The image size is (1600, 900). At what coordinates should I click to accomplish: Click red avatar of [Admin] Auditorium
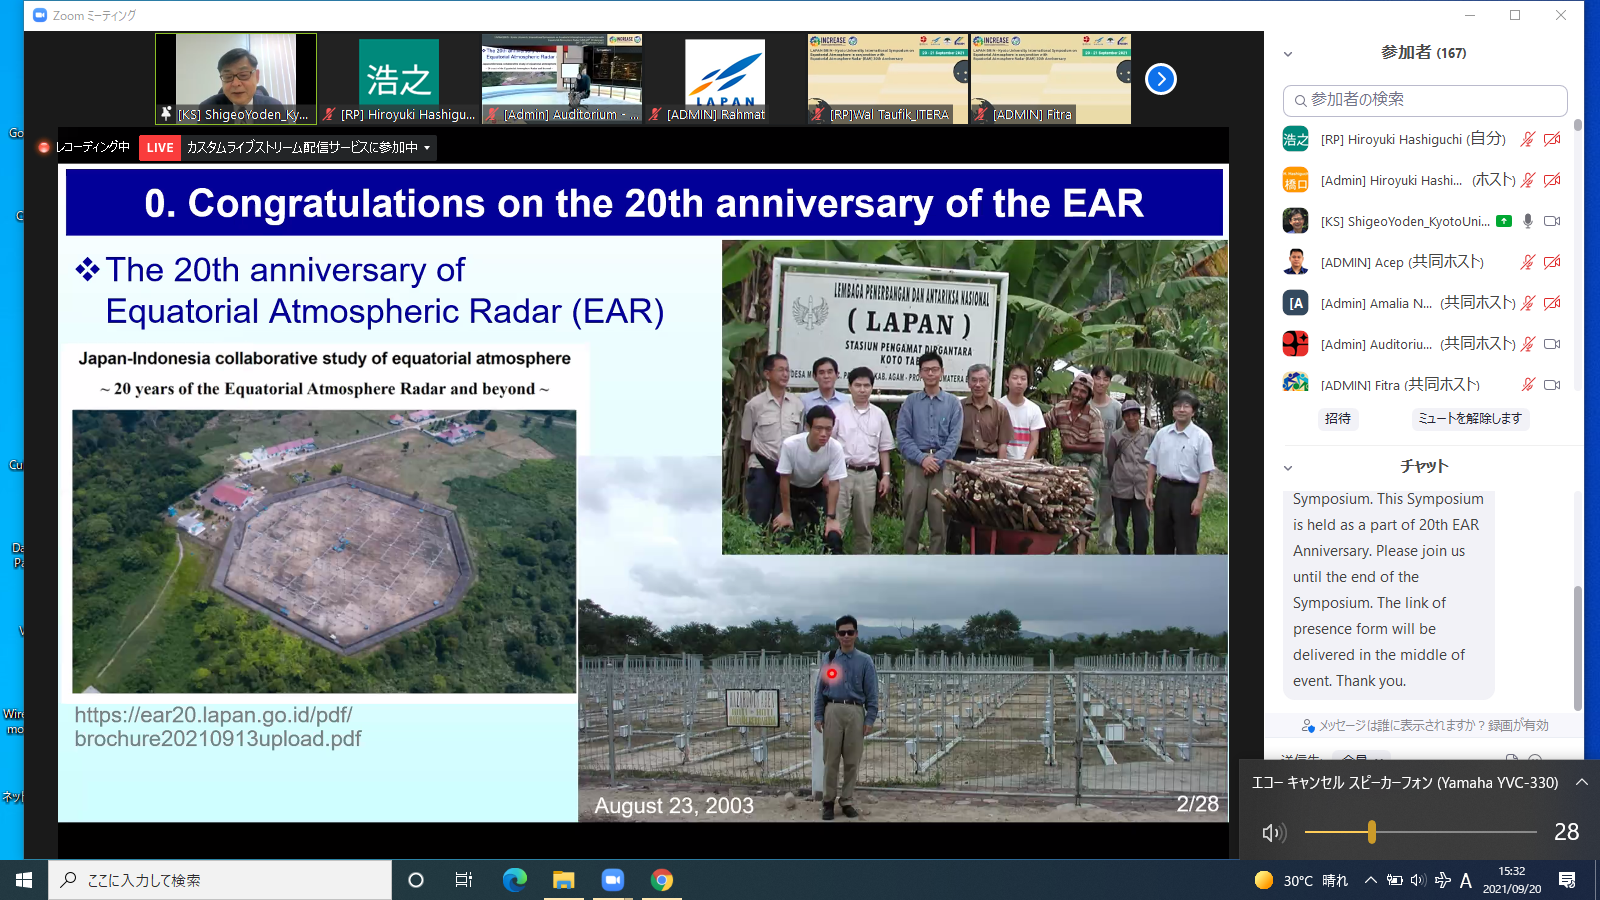pos(1296,344)
